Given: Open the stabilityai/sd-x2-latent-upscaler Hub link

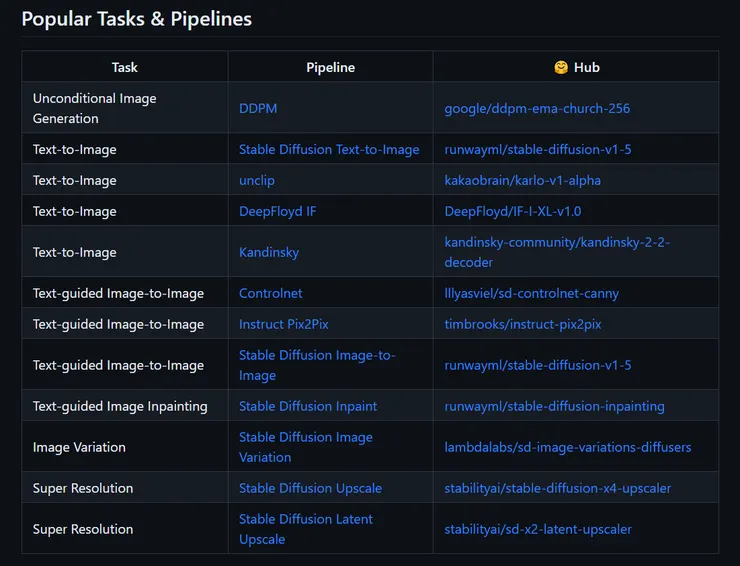Looking at the screenshot, I should point(538,529).
